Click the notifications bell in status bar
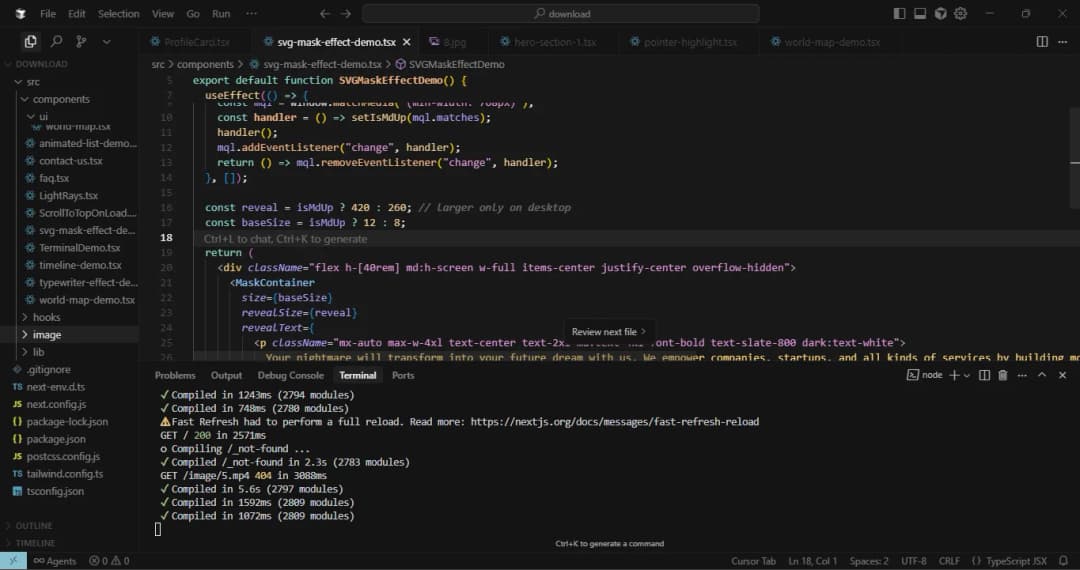1080x570 pixels. [x=1063, y=561]
